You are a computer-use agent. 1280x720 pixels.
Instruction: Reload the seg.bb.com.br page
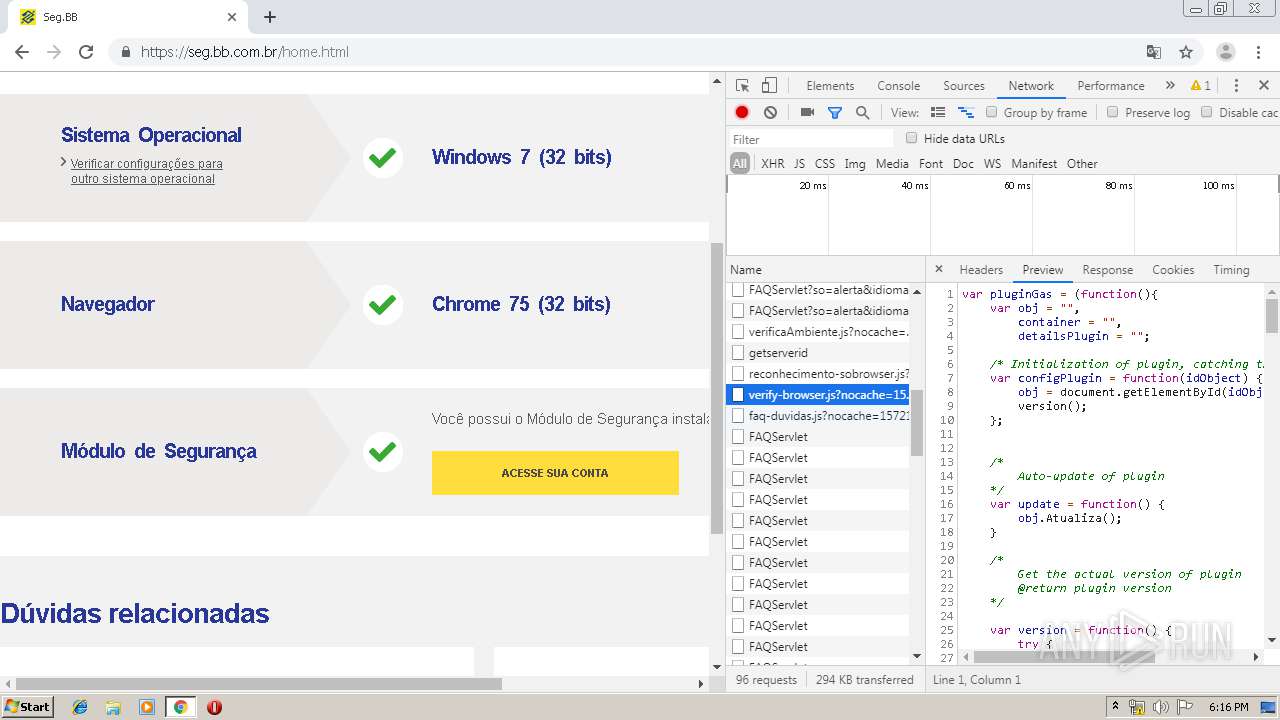(x=86, y=52)
